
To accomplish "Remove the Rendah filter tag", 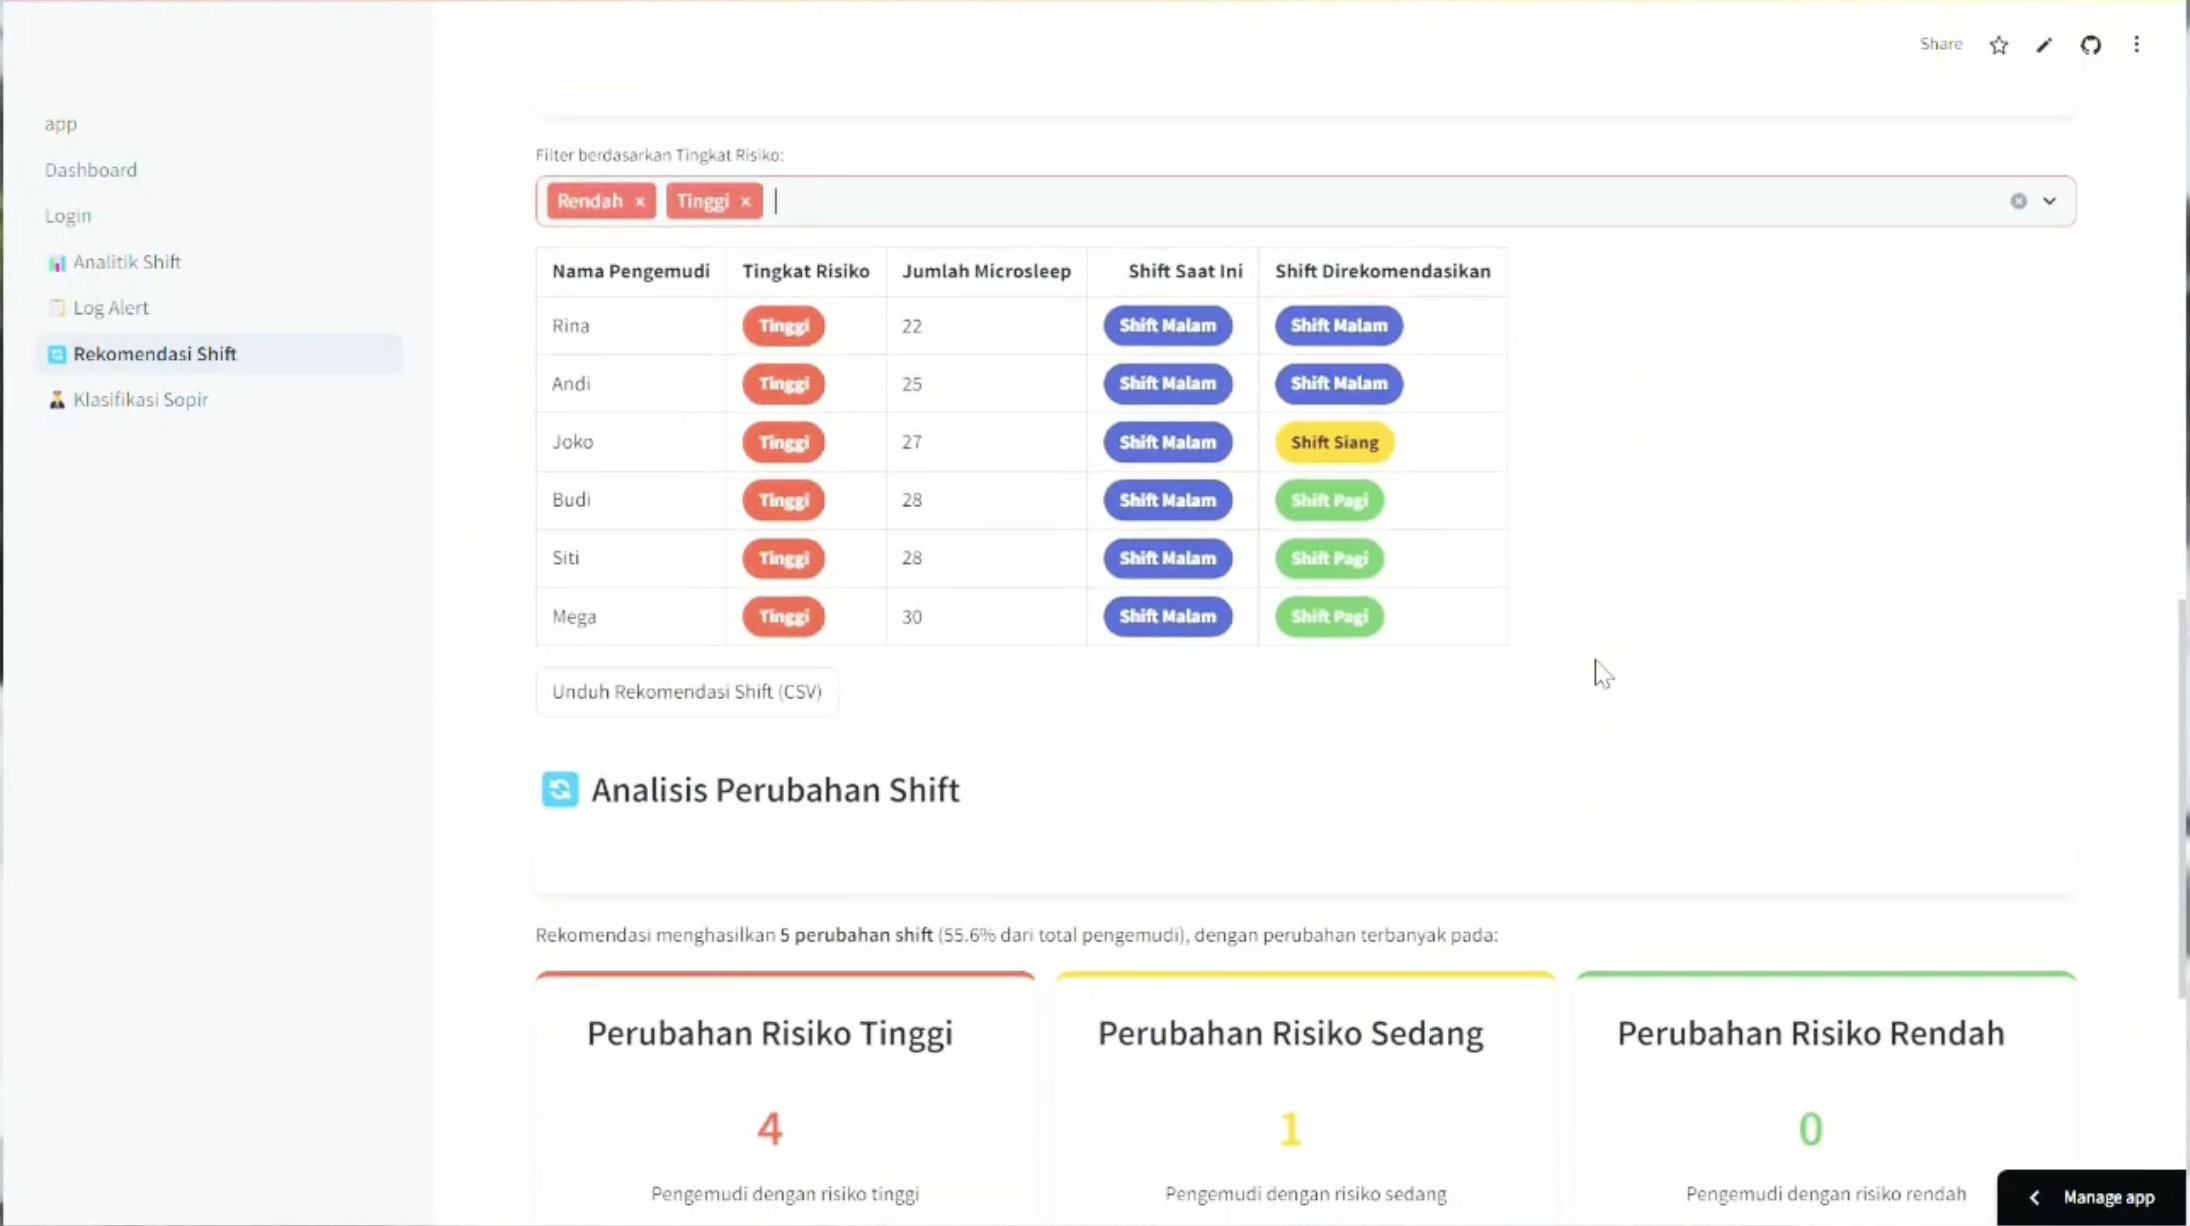I will coord(640,202).
